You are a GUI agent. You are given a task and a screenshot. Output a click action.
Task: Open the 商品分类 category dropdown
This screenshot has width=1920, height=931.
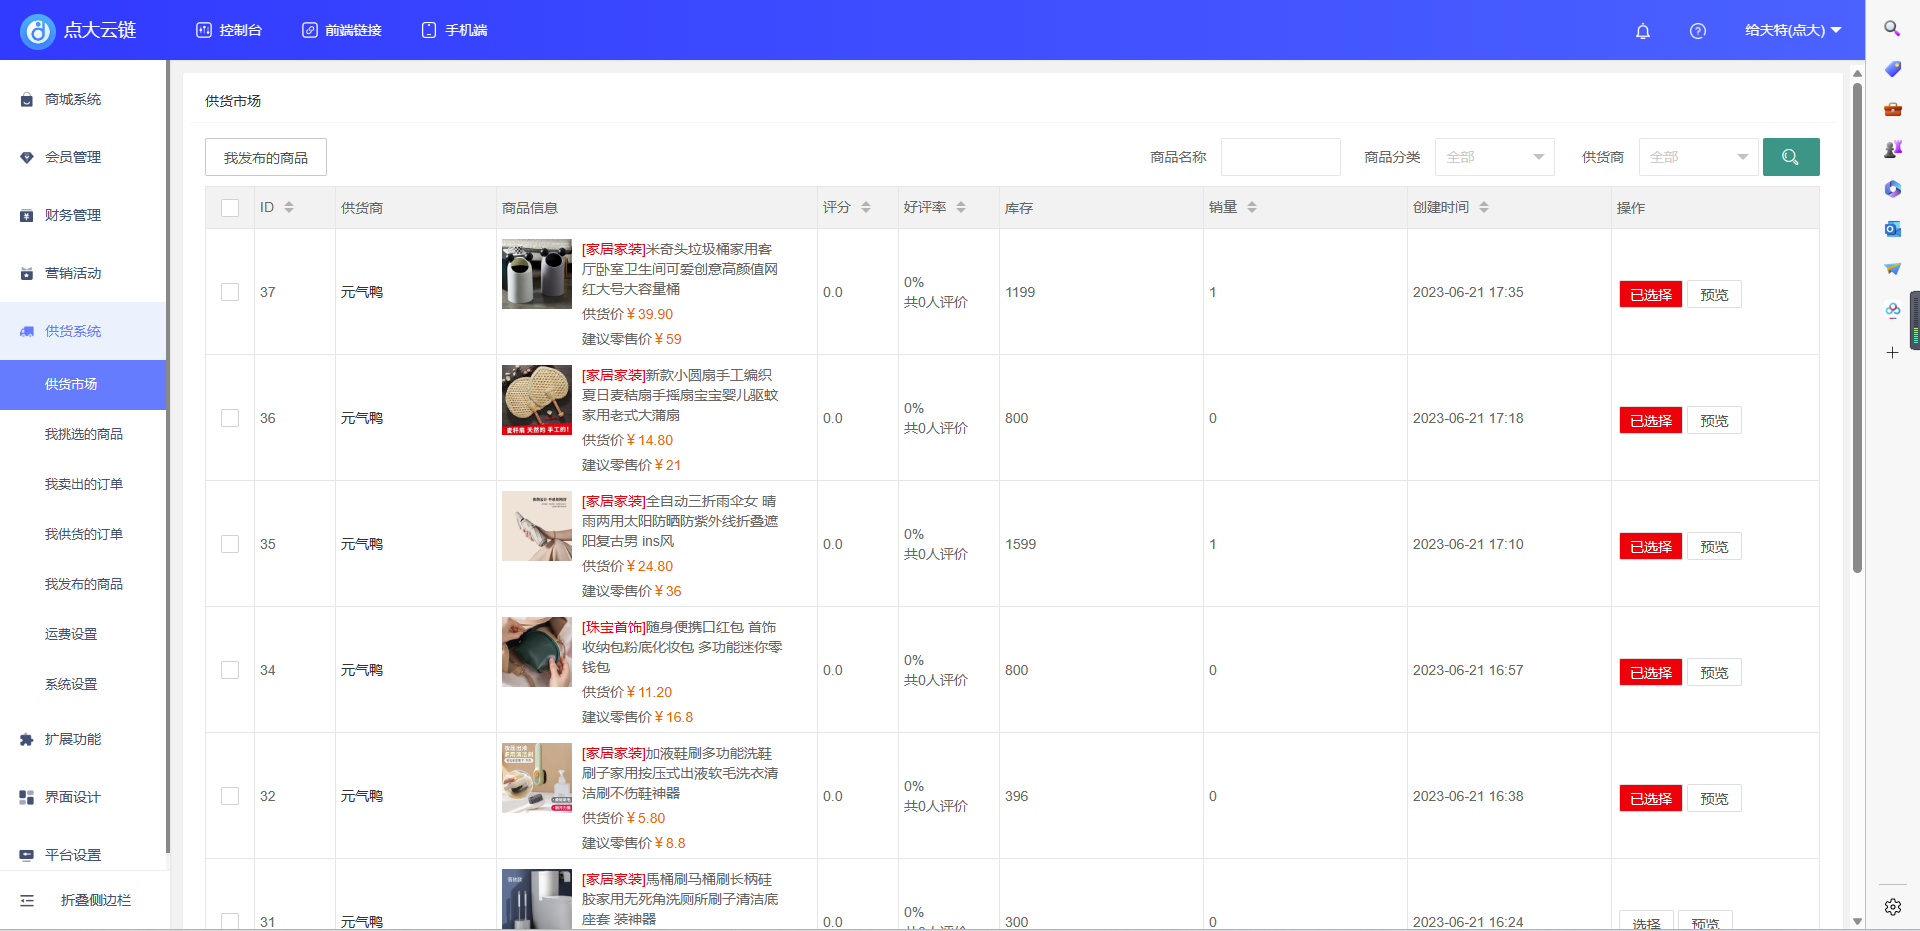1494,157
